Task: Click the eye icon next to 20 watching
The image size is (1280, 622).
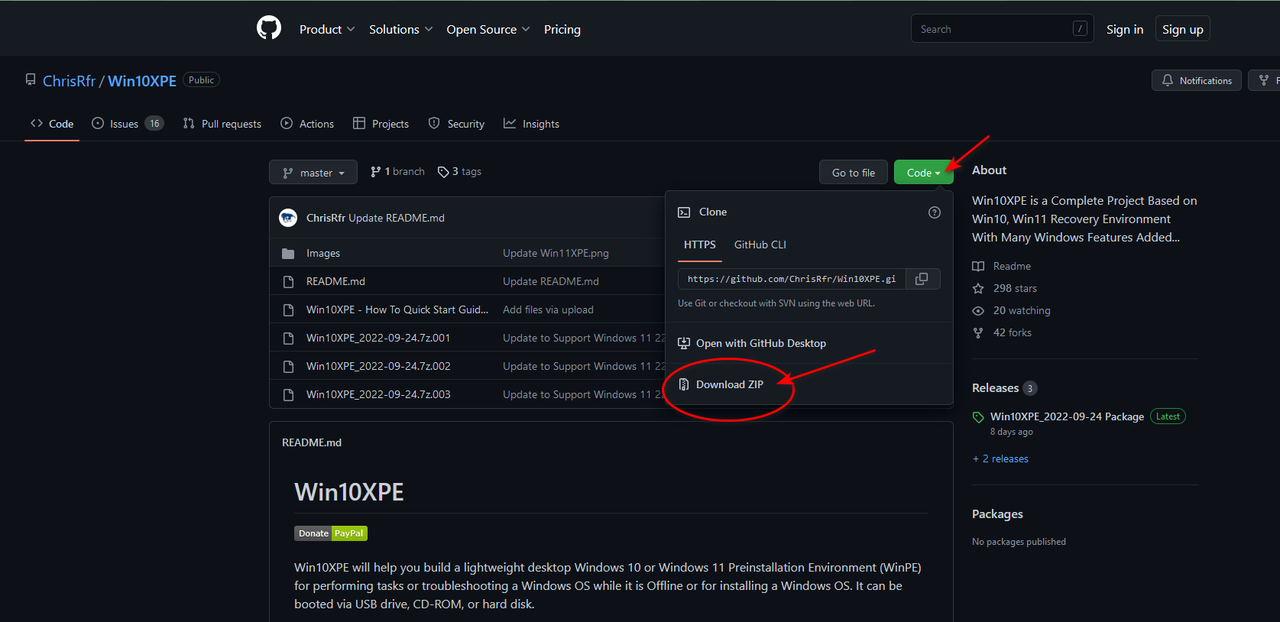Action: click(x=978, y=310)
